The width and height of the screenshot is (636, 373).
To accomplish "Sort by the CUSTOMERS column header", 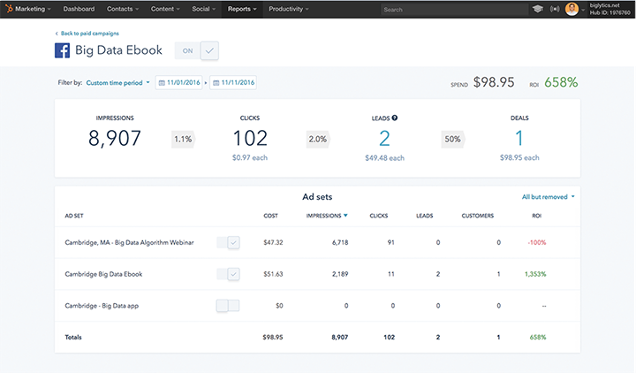I will click(x=478, y=216).
